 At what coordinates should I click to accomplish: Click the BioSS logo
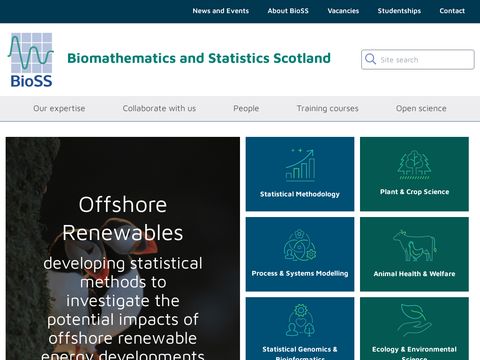(x=31, y=60)
